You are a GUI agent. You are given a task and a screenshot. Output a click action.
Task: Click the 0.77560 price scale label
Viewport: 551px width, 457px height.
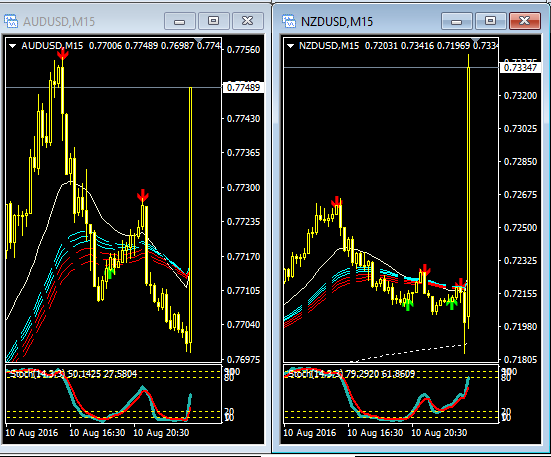click(244, 50)
